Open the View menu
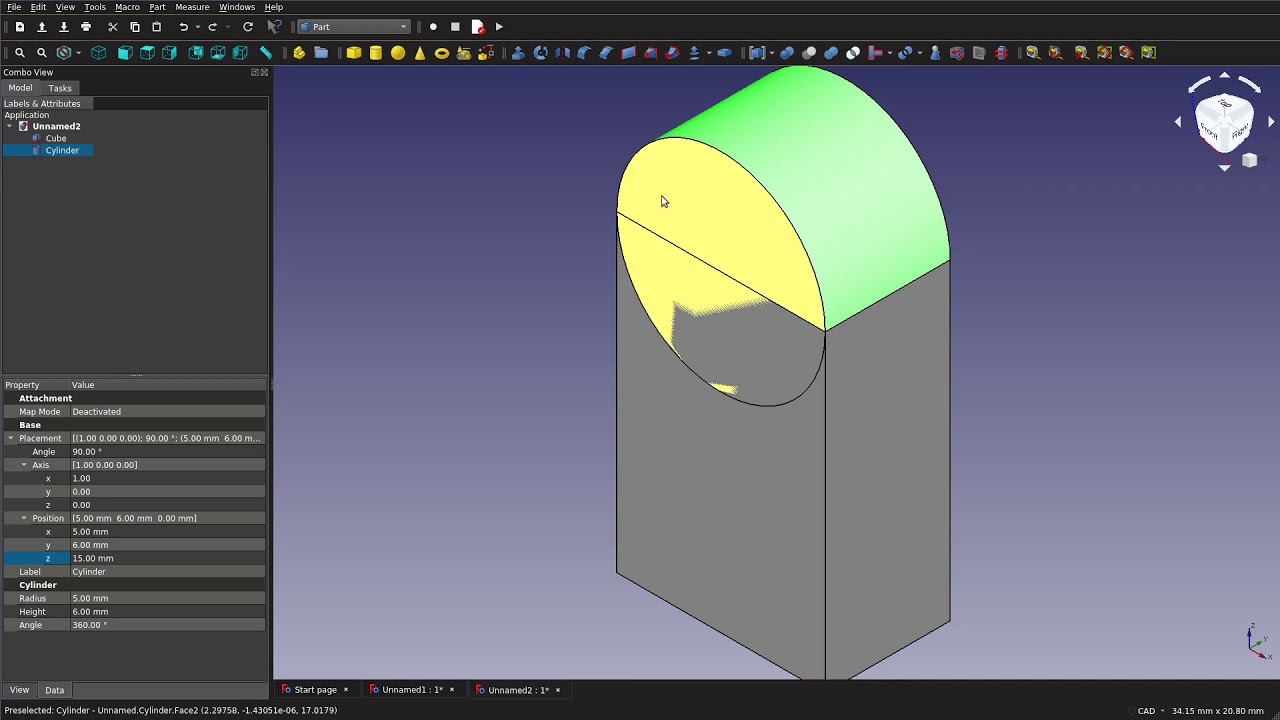This screenshot has height=720, width=1280. (65, 7)
